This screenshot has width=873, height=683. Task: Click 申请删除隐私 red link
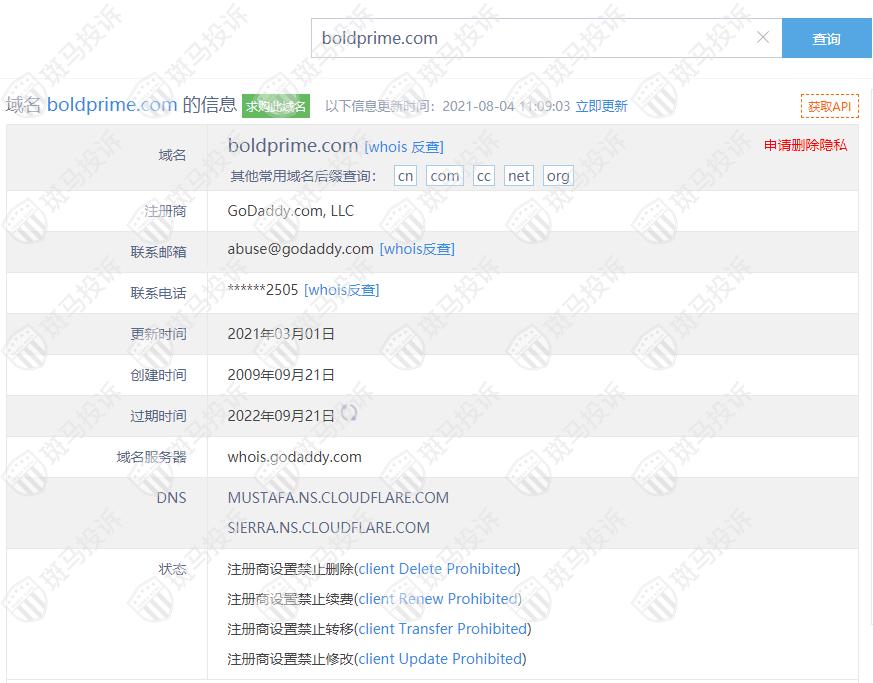805,145
